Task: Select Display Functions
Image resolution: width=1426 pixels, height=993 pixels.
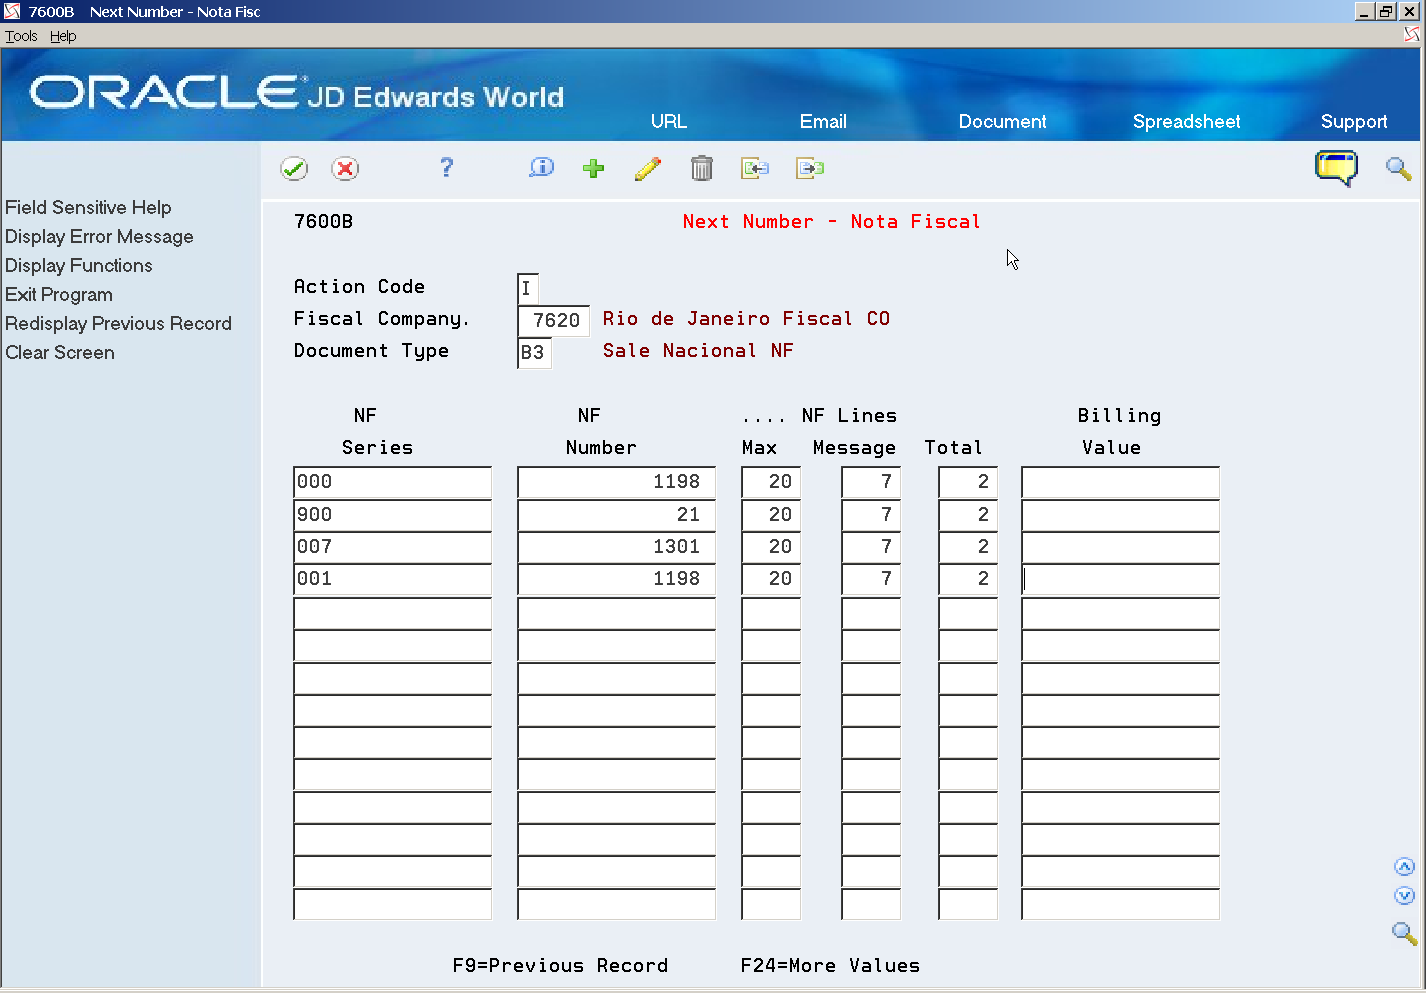Action: [x=79, y=265]
